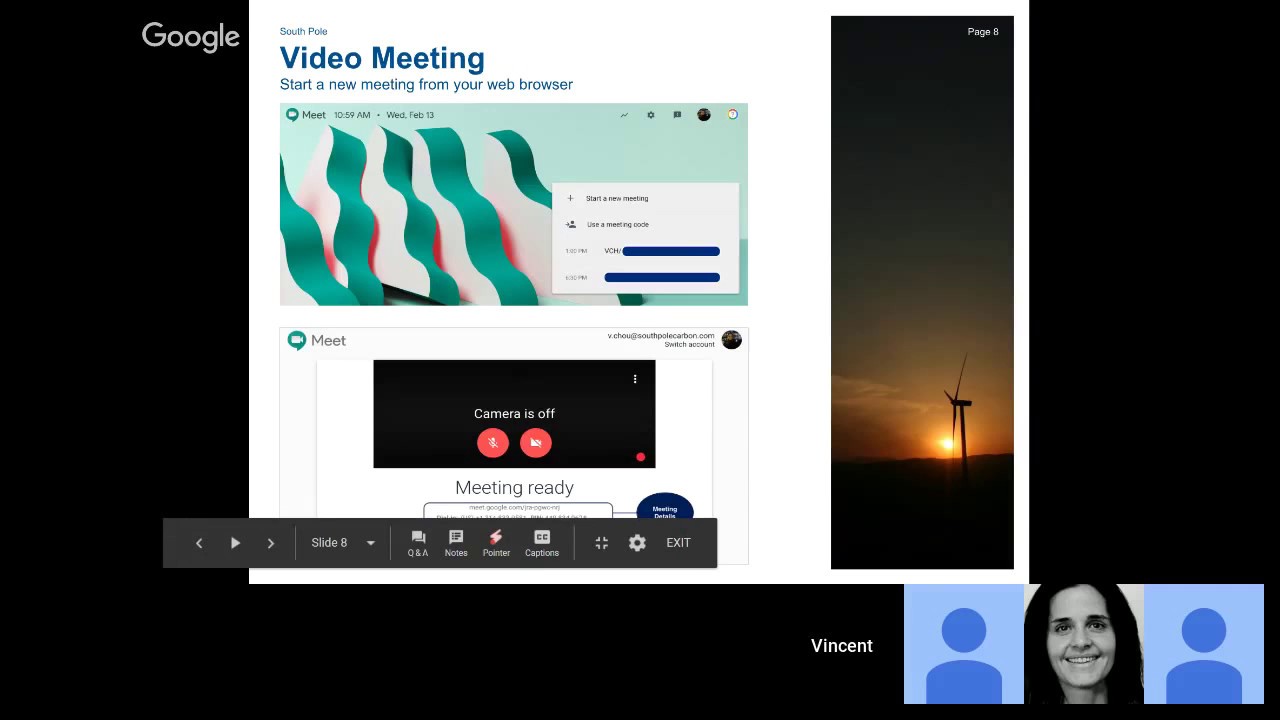Click the Video Meeting slide title

tap(382, 58)
